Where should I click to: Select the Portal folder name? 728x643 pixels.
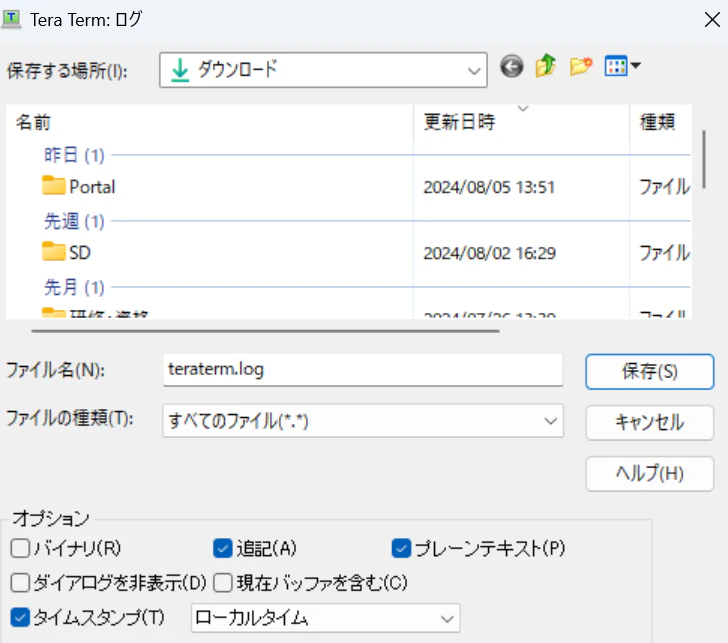[92, 187]
